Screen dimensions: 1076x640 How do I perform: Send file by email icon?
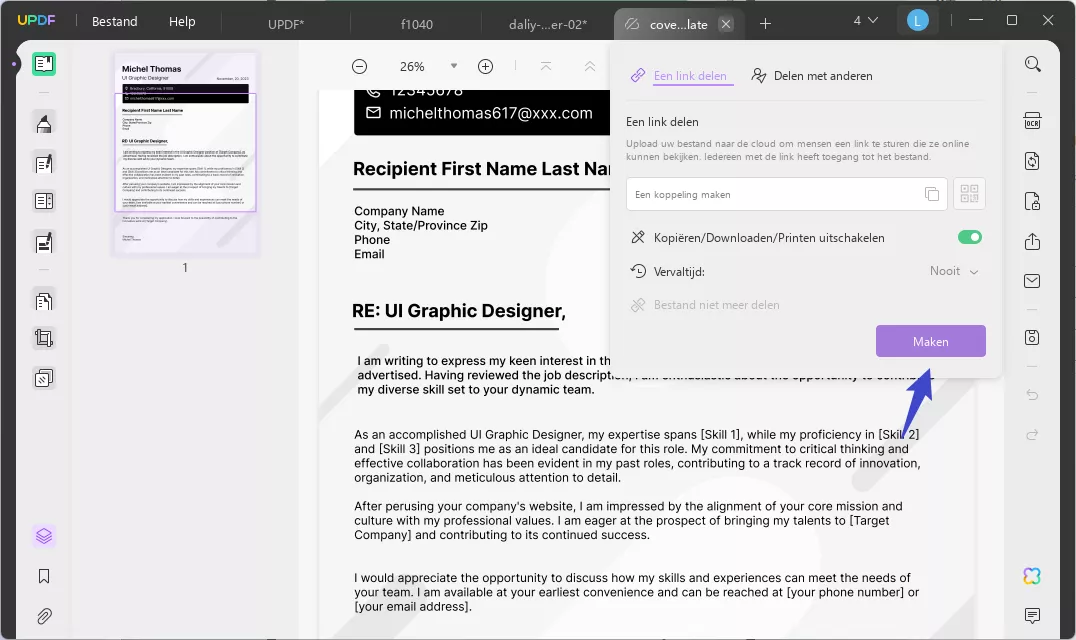[1033, 281]
